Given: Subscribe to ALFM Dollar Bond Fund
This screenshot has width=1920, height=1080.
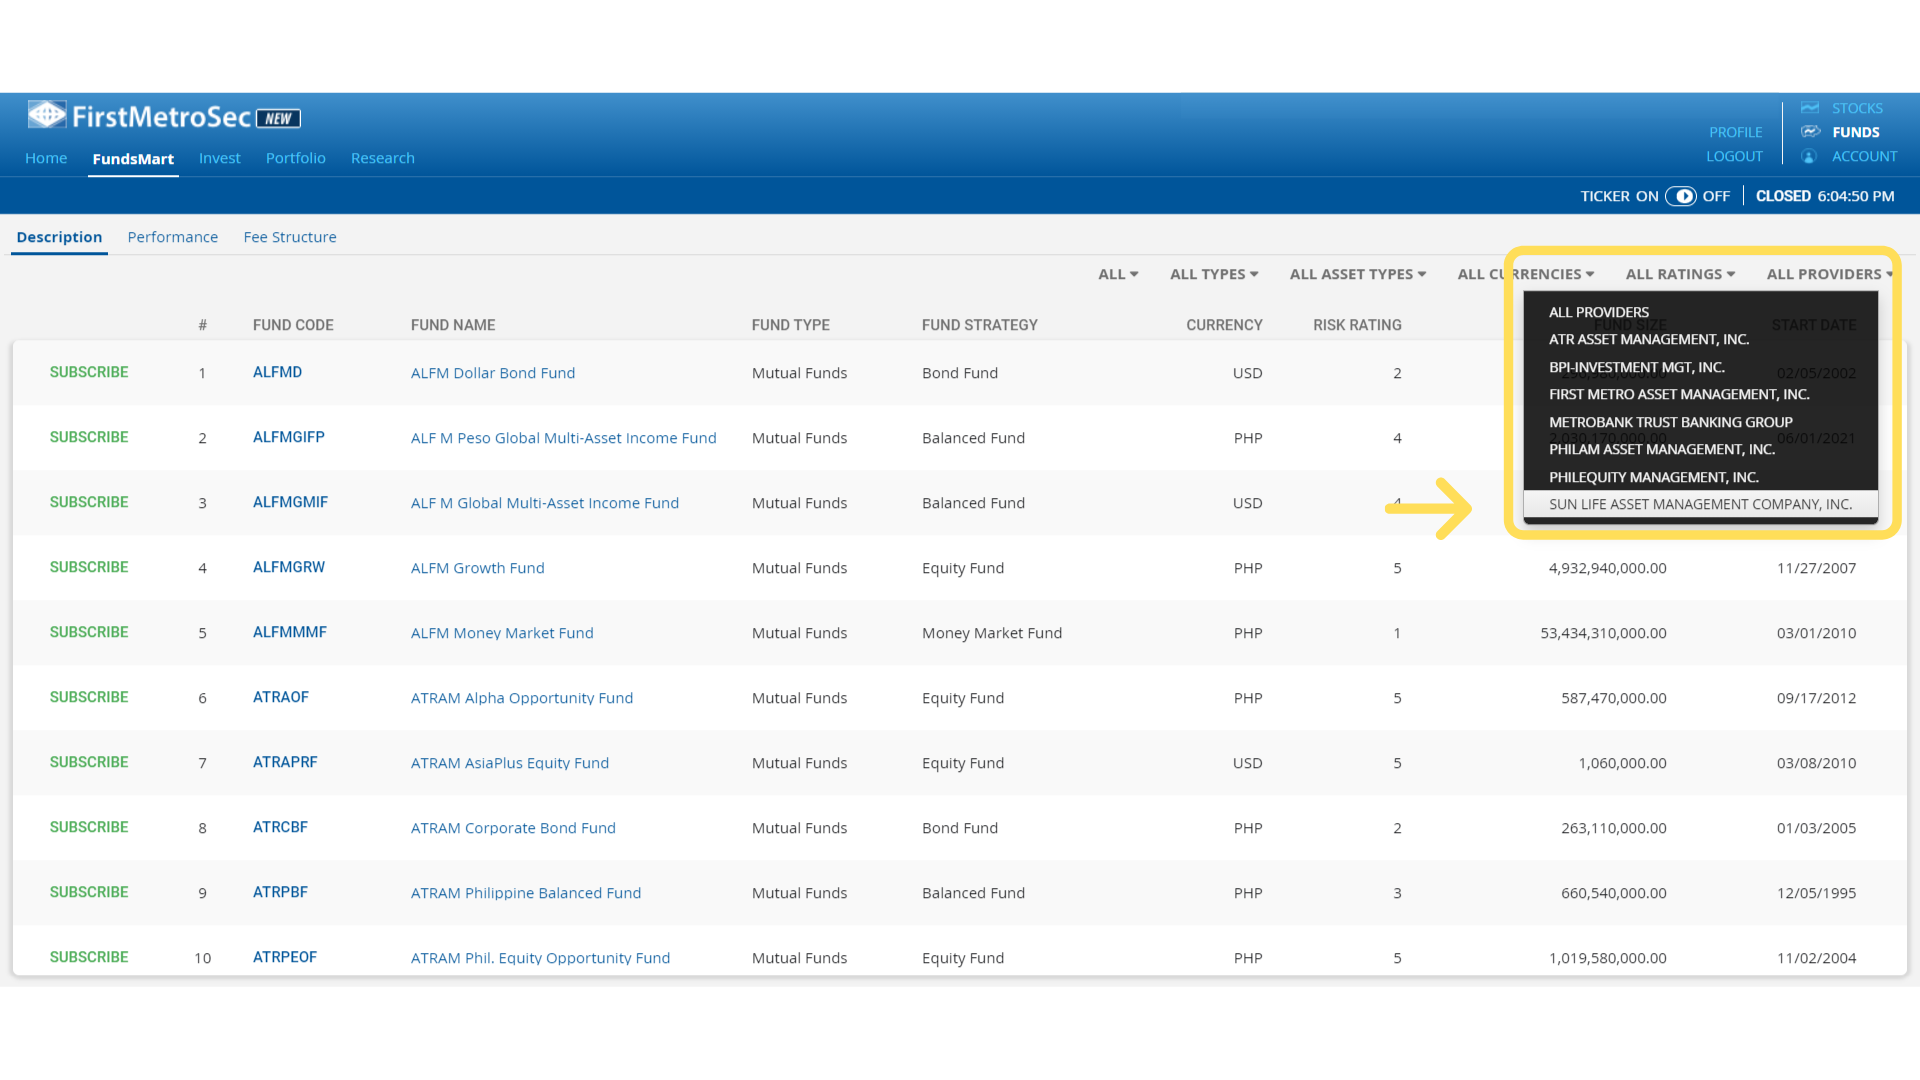Looking at the screenshot, I should pos(89,372).
